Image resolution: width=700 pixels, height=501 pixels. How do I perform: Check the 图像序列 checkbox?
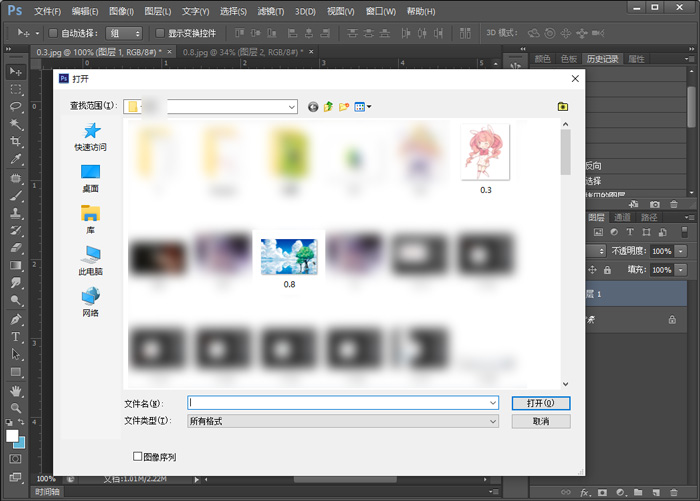(138, 456)
